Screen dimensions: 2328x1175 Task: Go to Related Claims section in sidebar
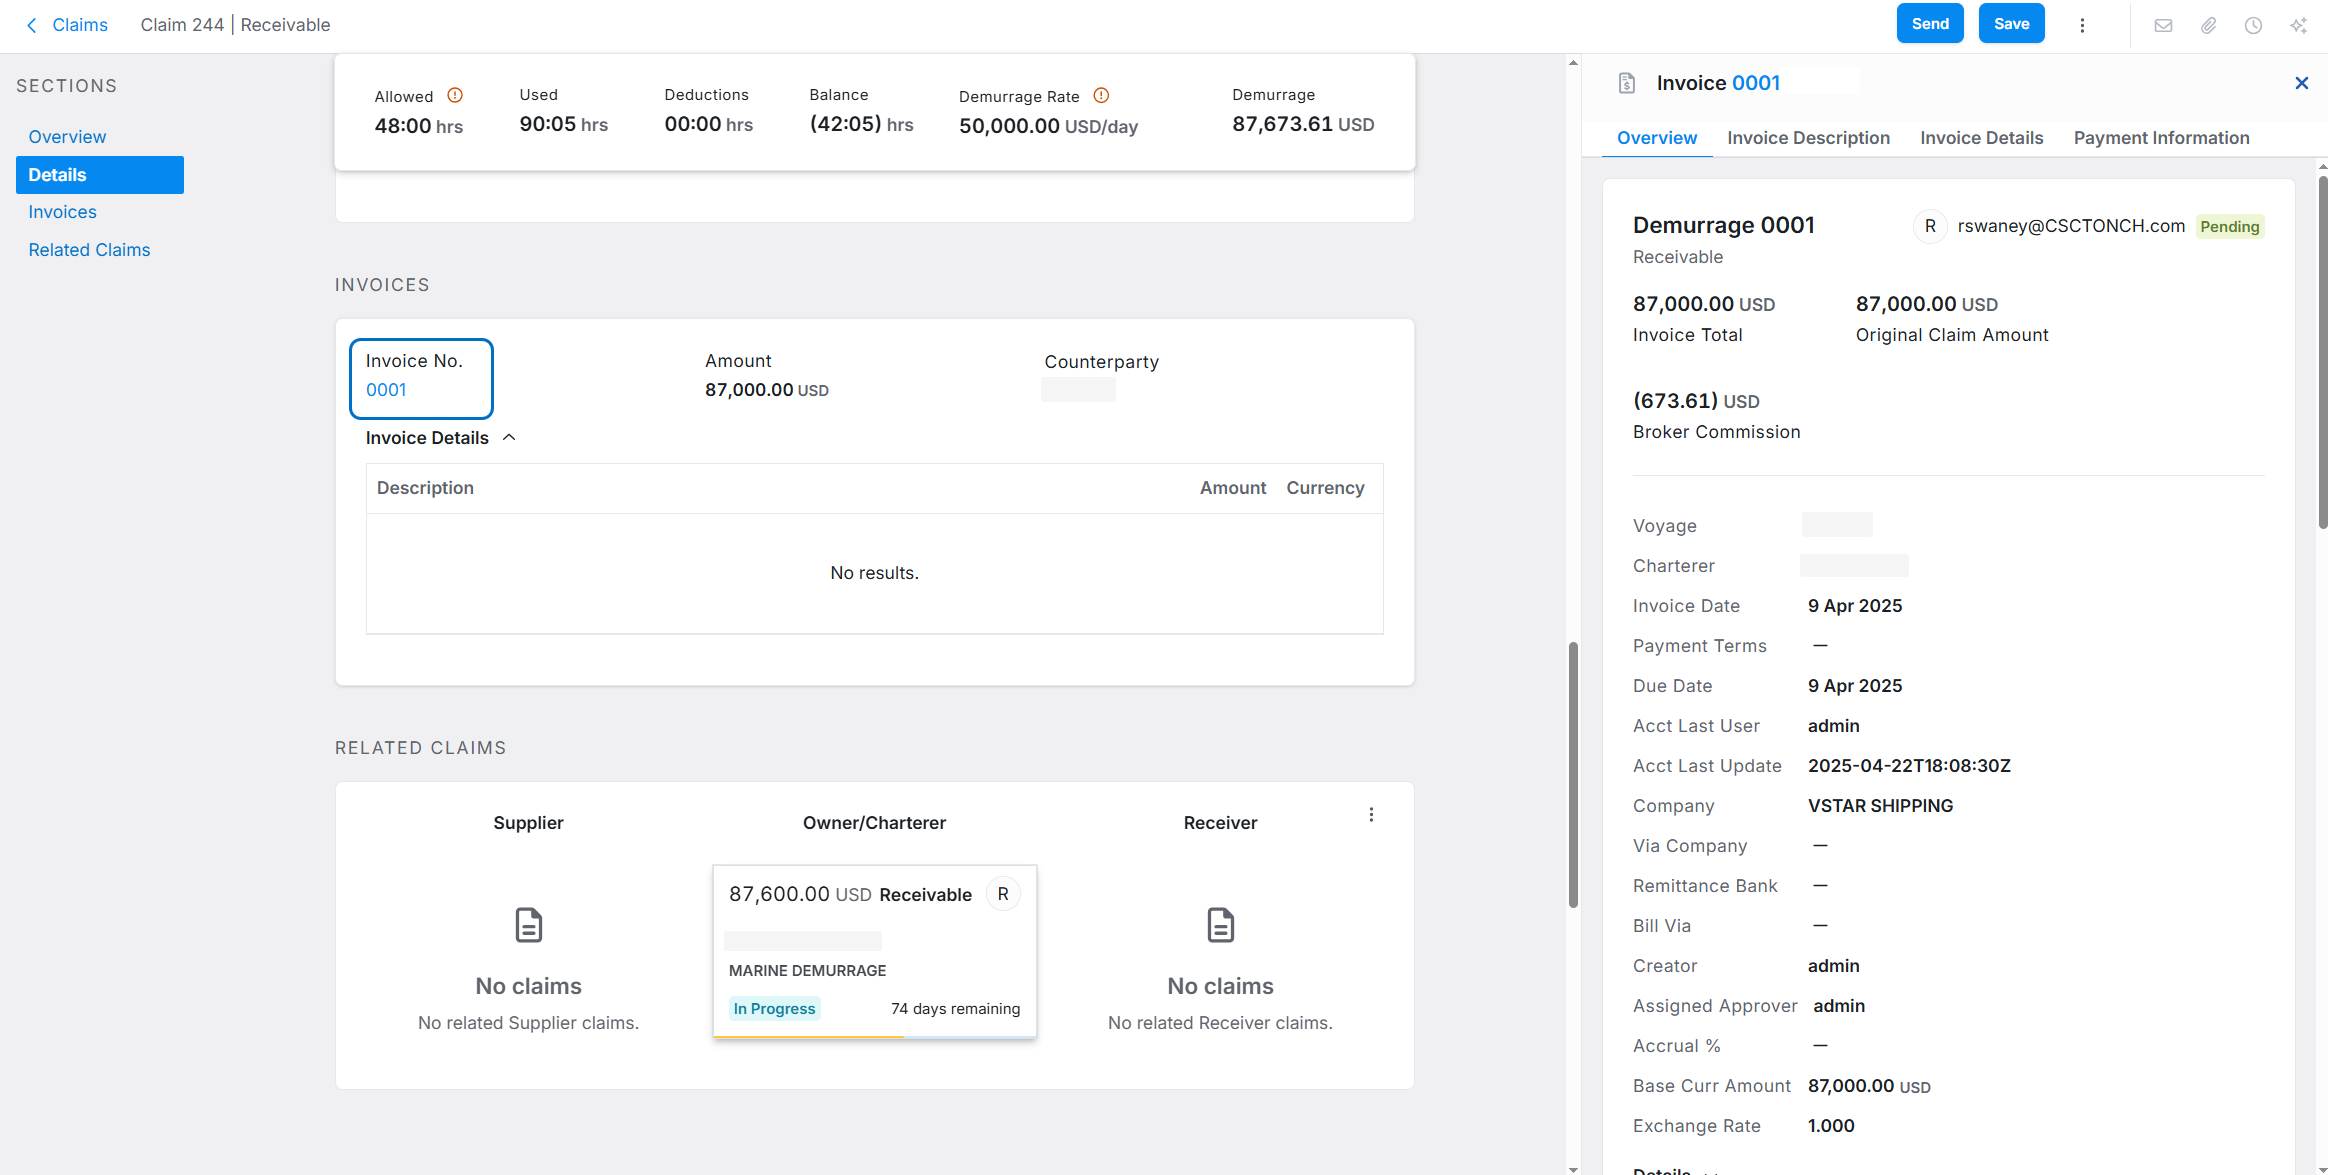click(89, 250)
